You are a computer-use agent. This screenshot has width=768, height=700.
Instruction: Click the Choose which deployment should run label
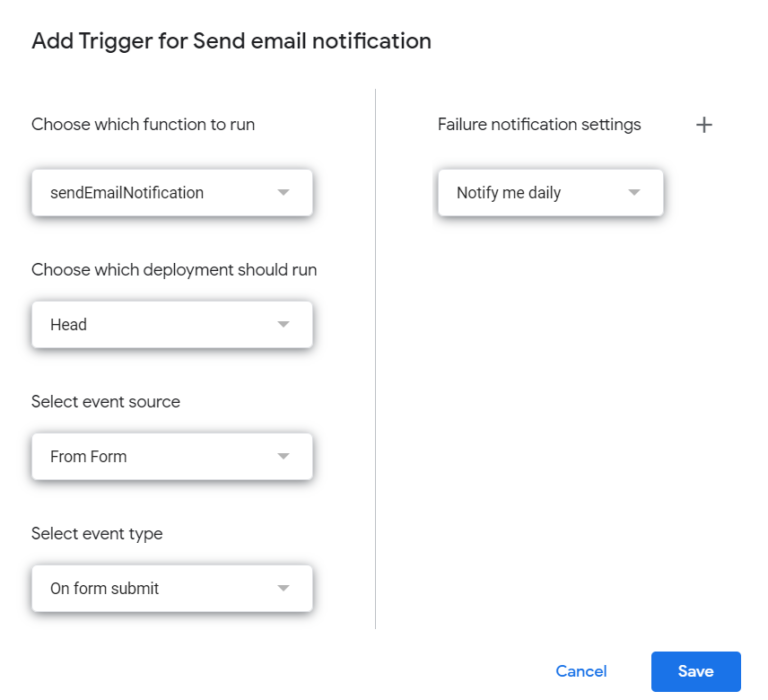pyautogui.click(x=174, y=270)
